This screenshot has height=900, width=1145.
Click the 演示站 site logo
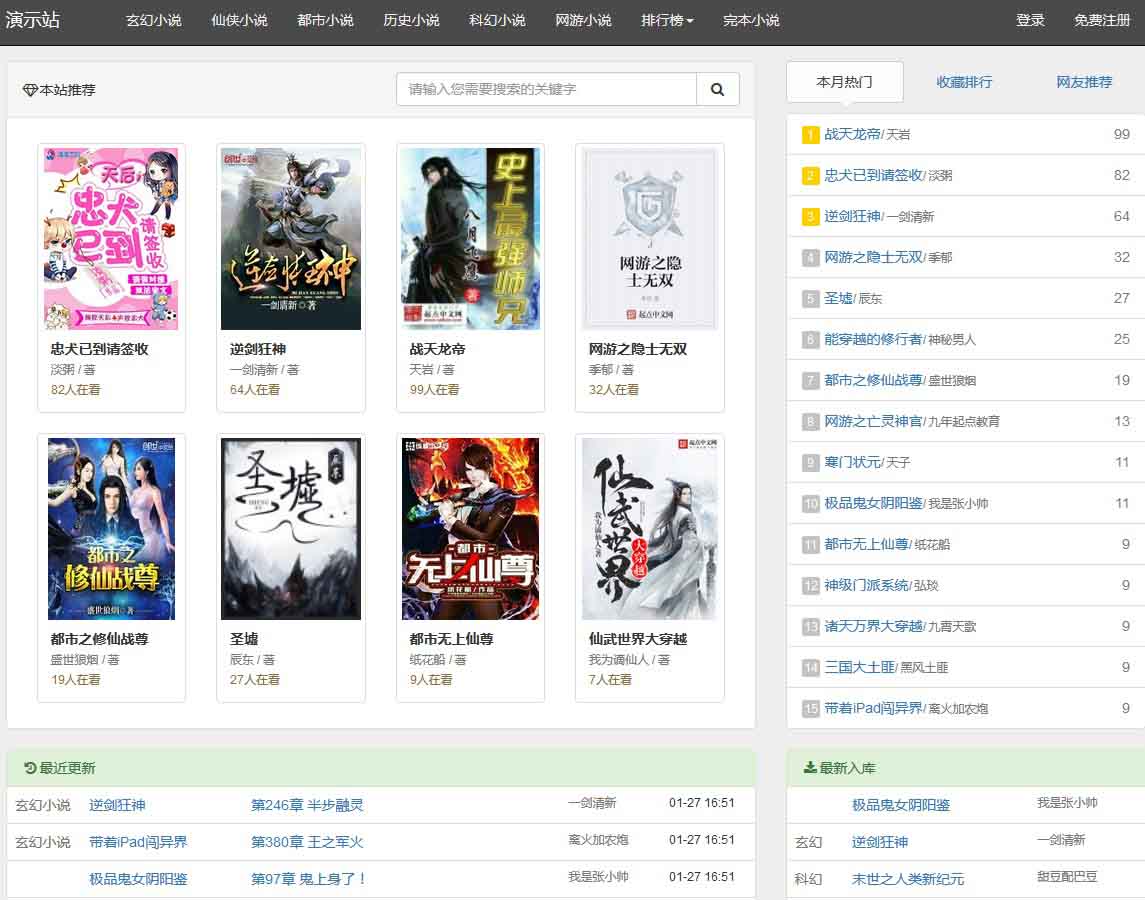pyautogui.click(x=33, y=20)
